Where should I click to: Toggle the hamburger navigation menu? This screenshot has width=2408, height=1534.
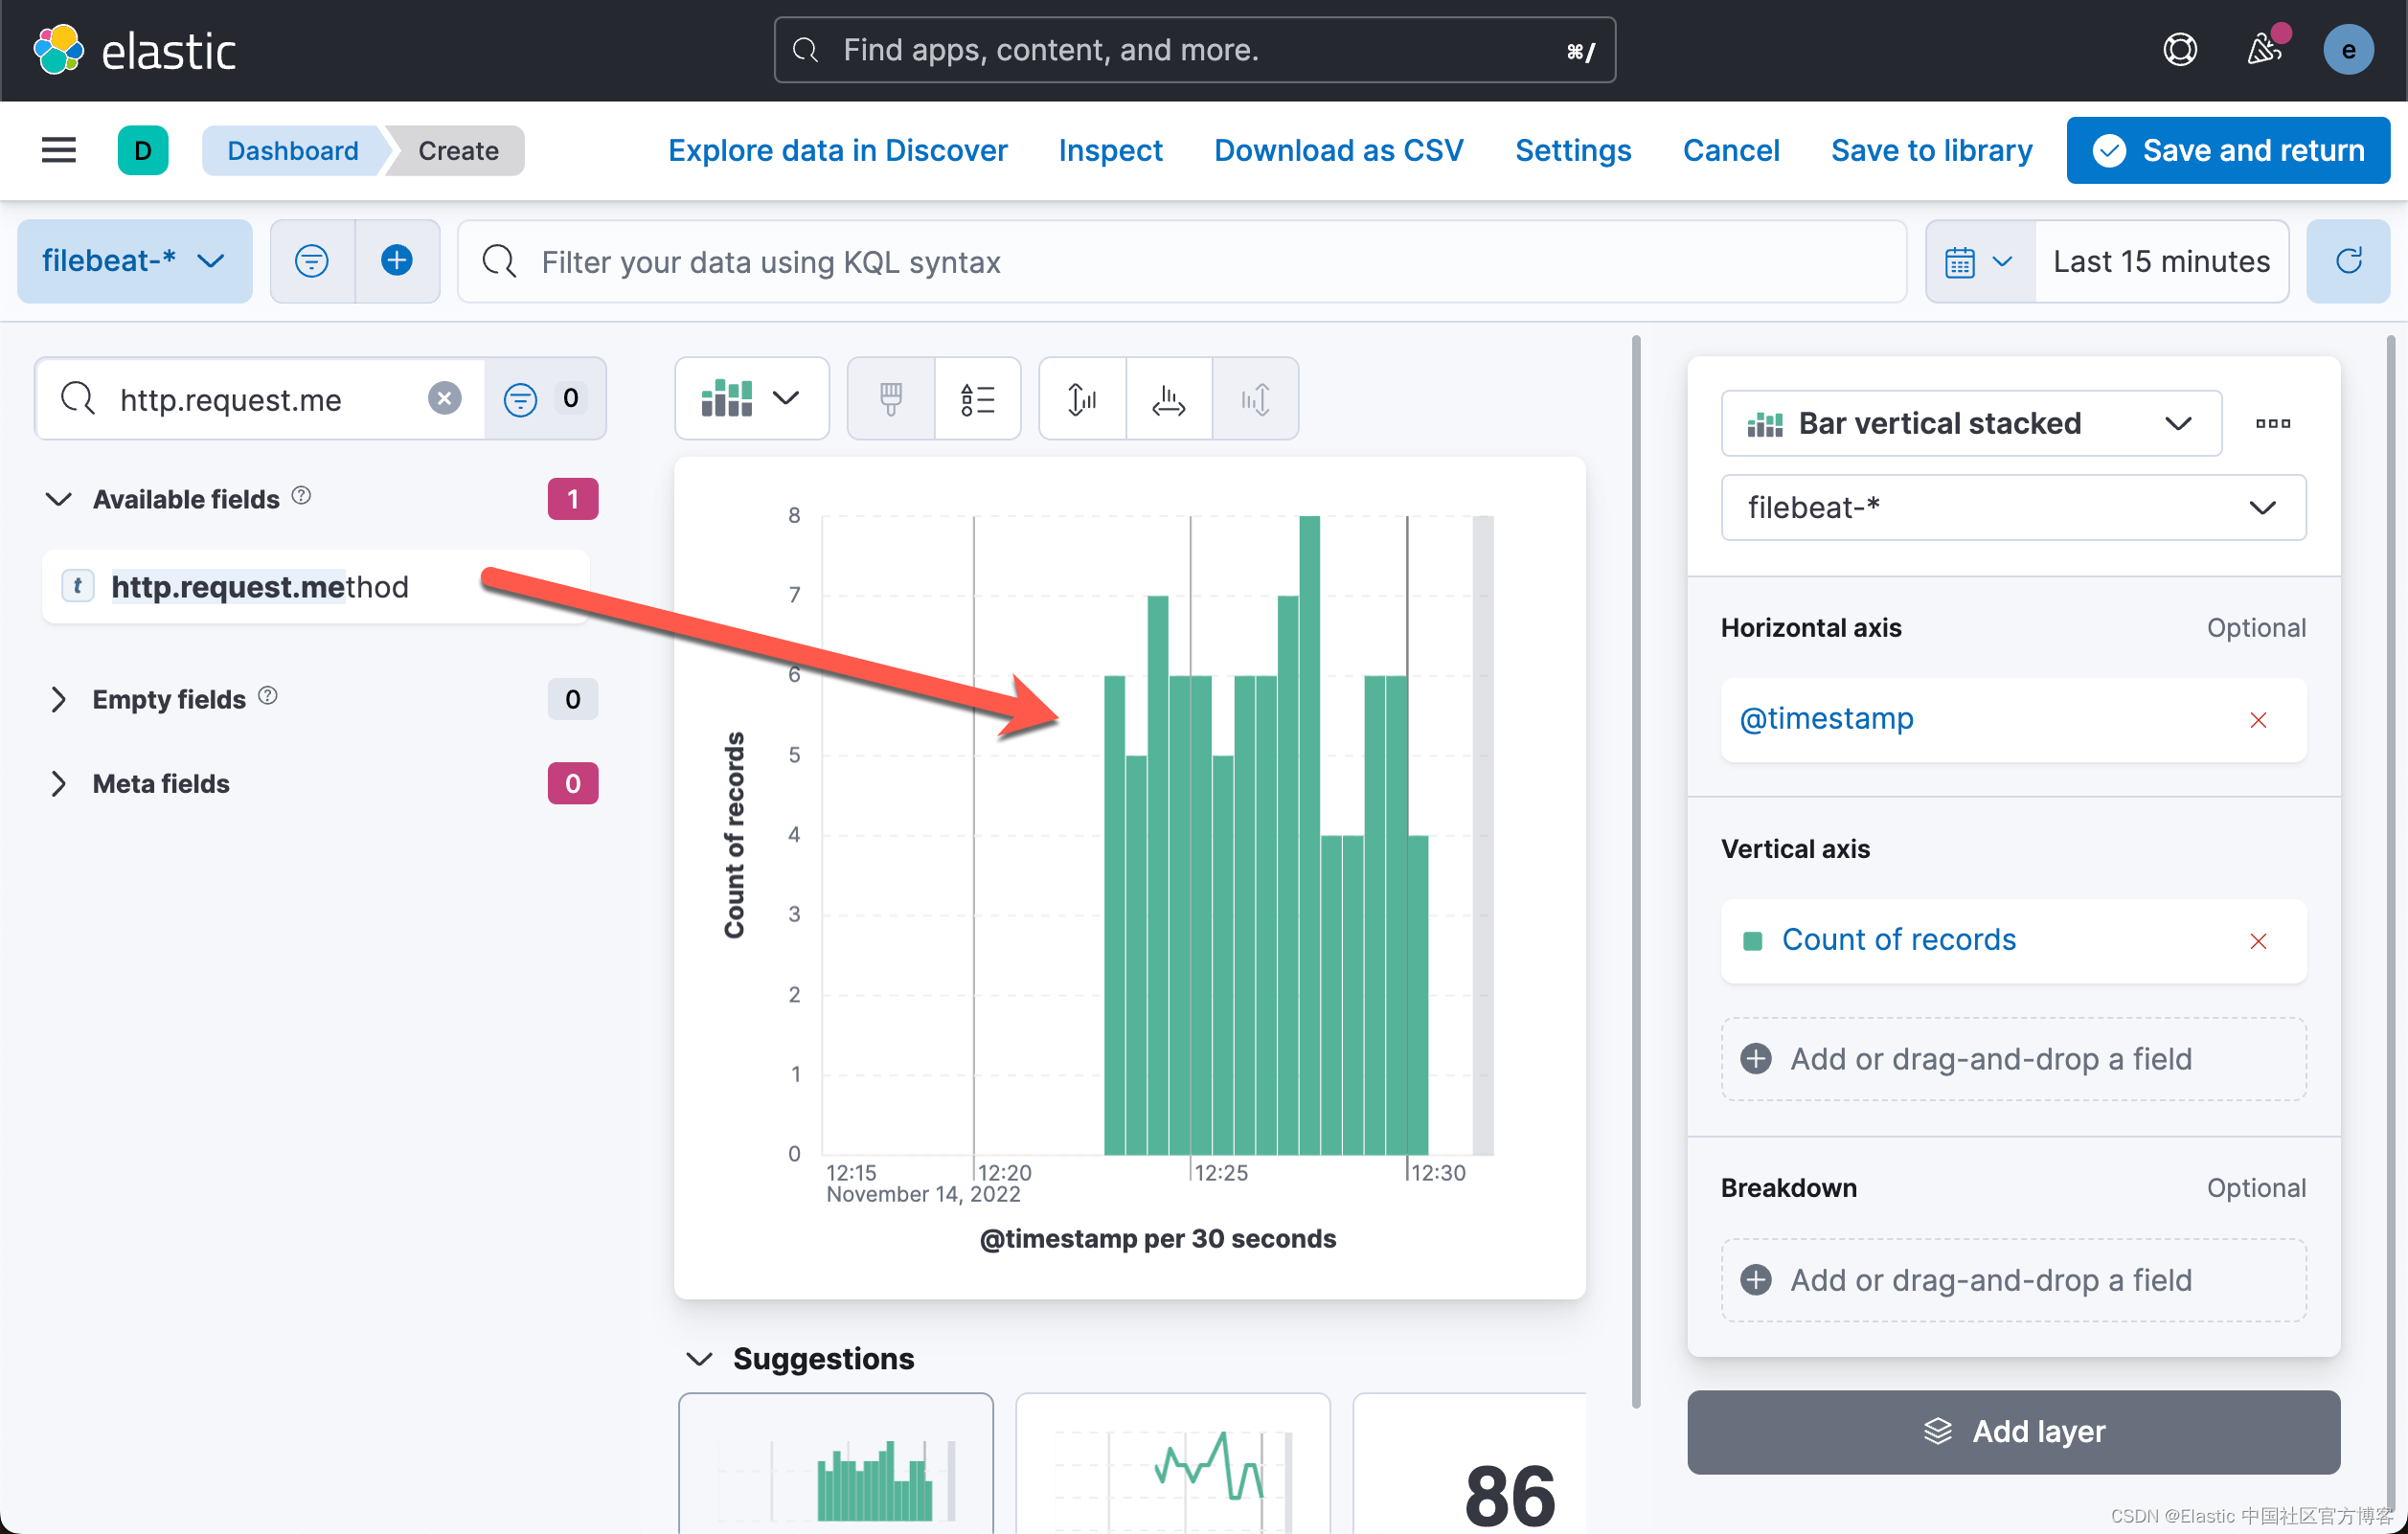point(59,150)
